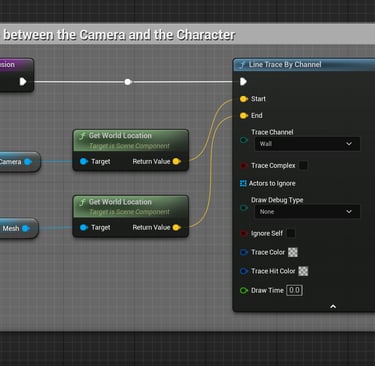The height and width of the screenshot is (366, 375).
Task: Open the Trace Color swatch
Action: tap(293, 252)
